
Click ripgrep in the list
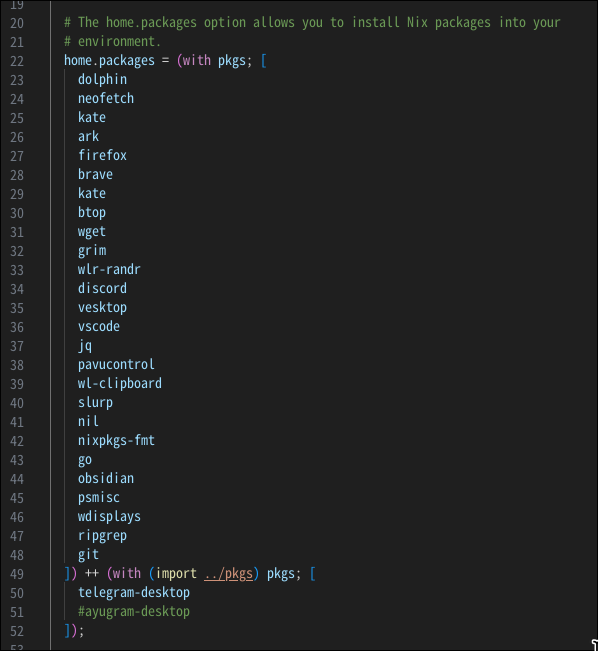pos(102,536)
